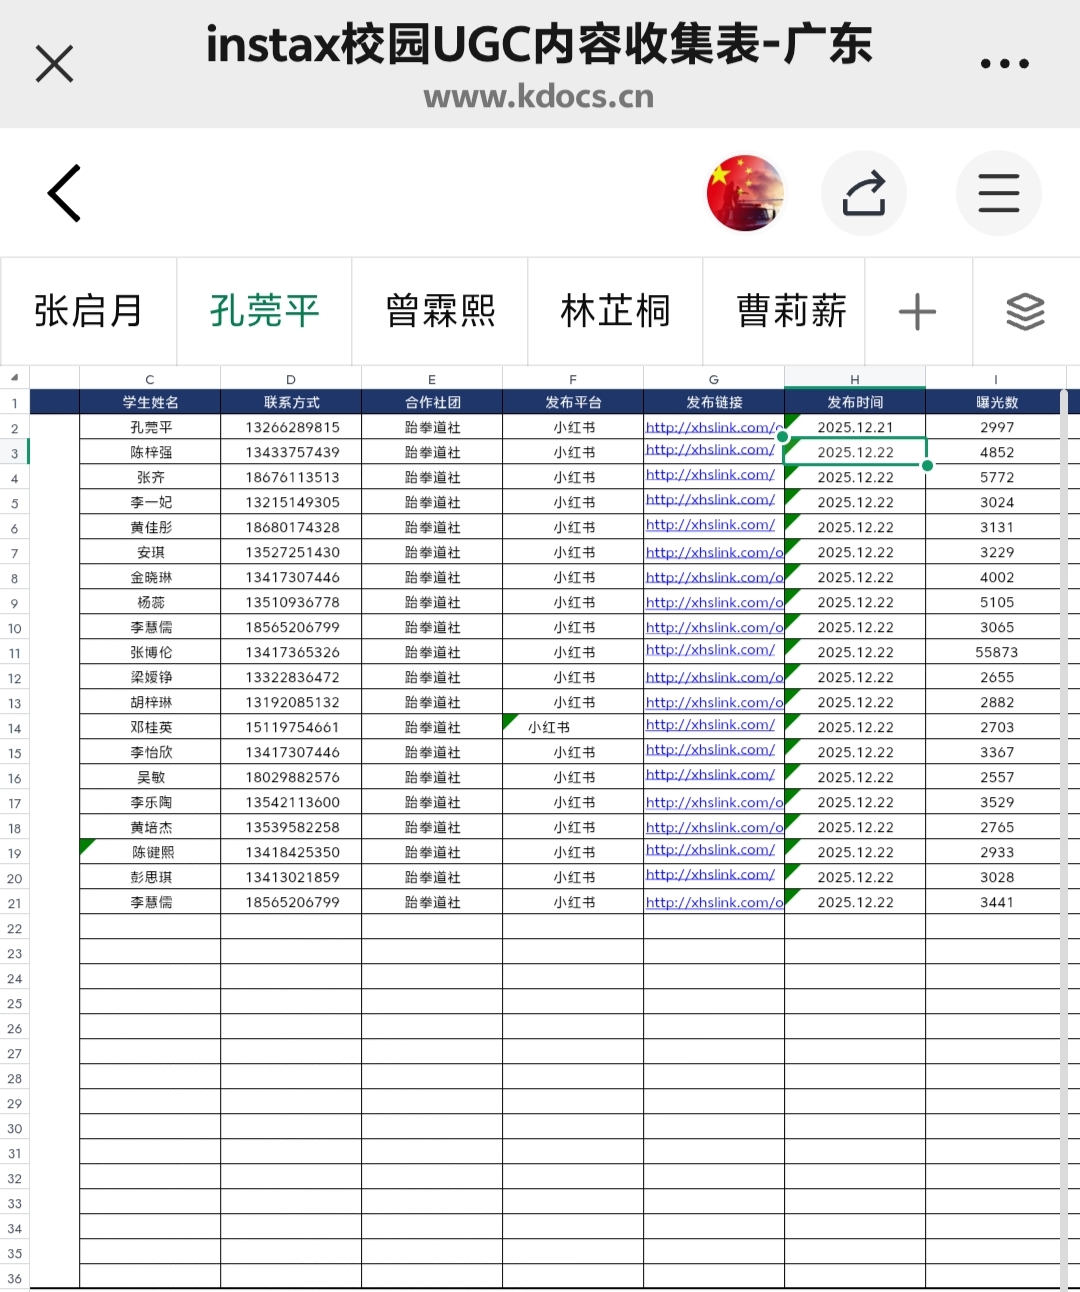Select name cell 梁媛铮
The image size is (1080, 1292).
point(150,677)
